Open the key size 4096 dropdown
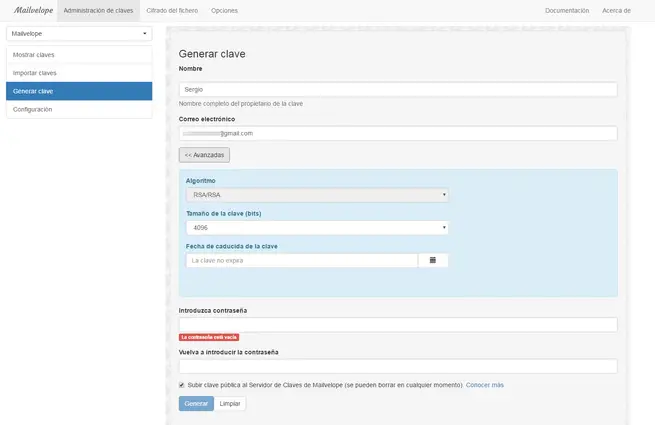This screenshot has width=655, height=425. pyautogui.click(x=317, y=228)
